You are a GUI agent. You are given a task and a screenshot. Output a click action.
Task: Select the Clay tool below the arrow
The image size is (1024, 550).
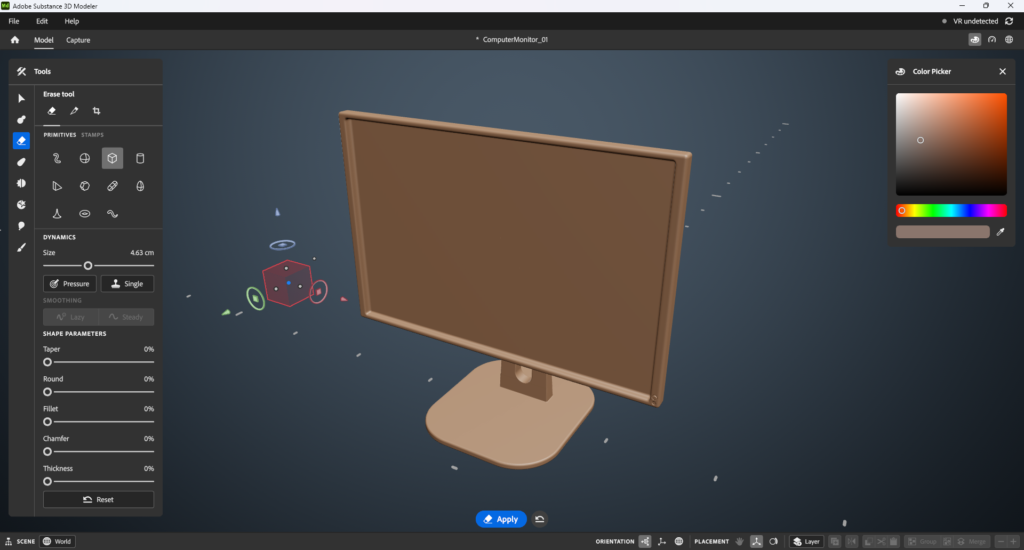[x=21, y=120]
